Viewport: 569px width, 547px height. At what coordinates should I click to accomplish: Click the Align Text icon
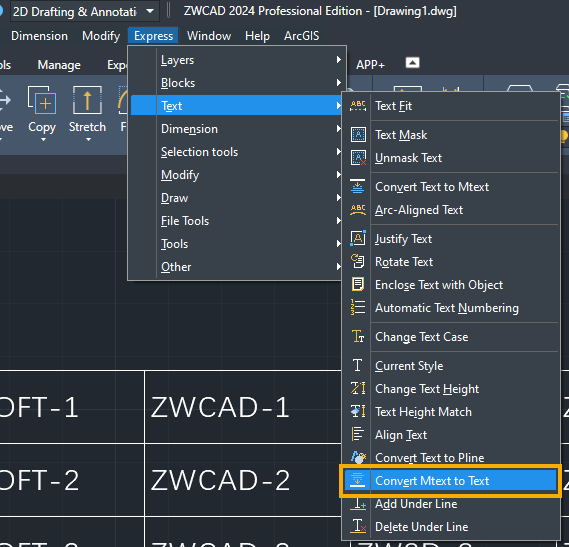pos(358,434)
